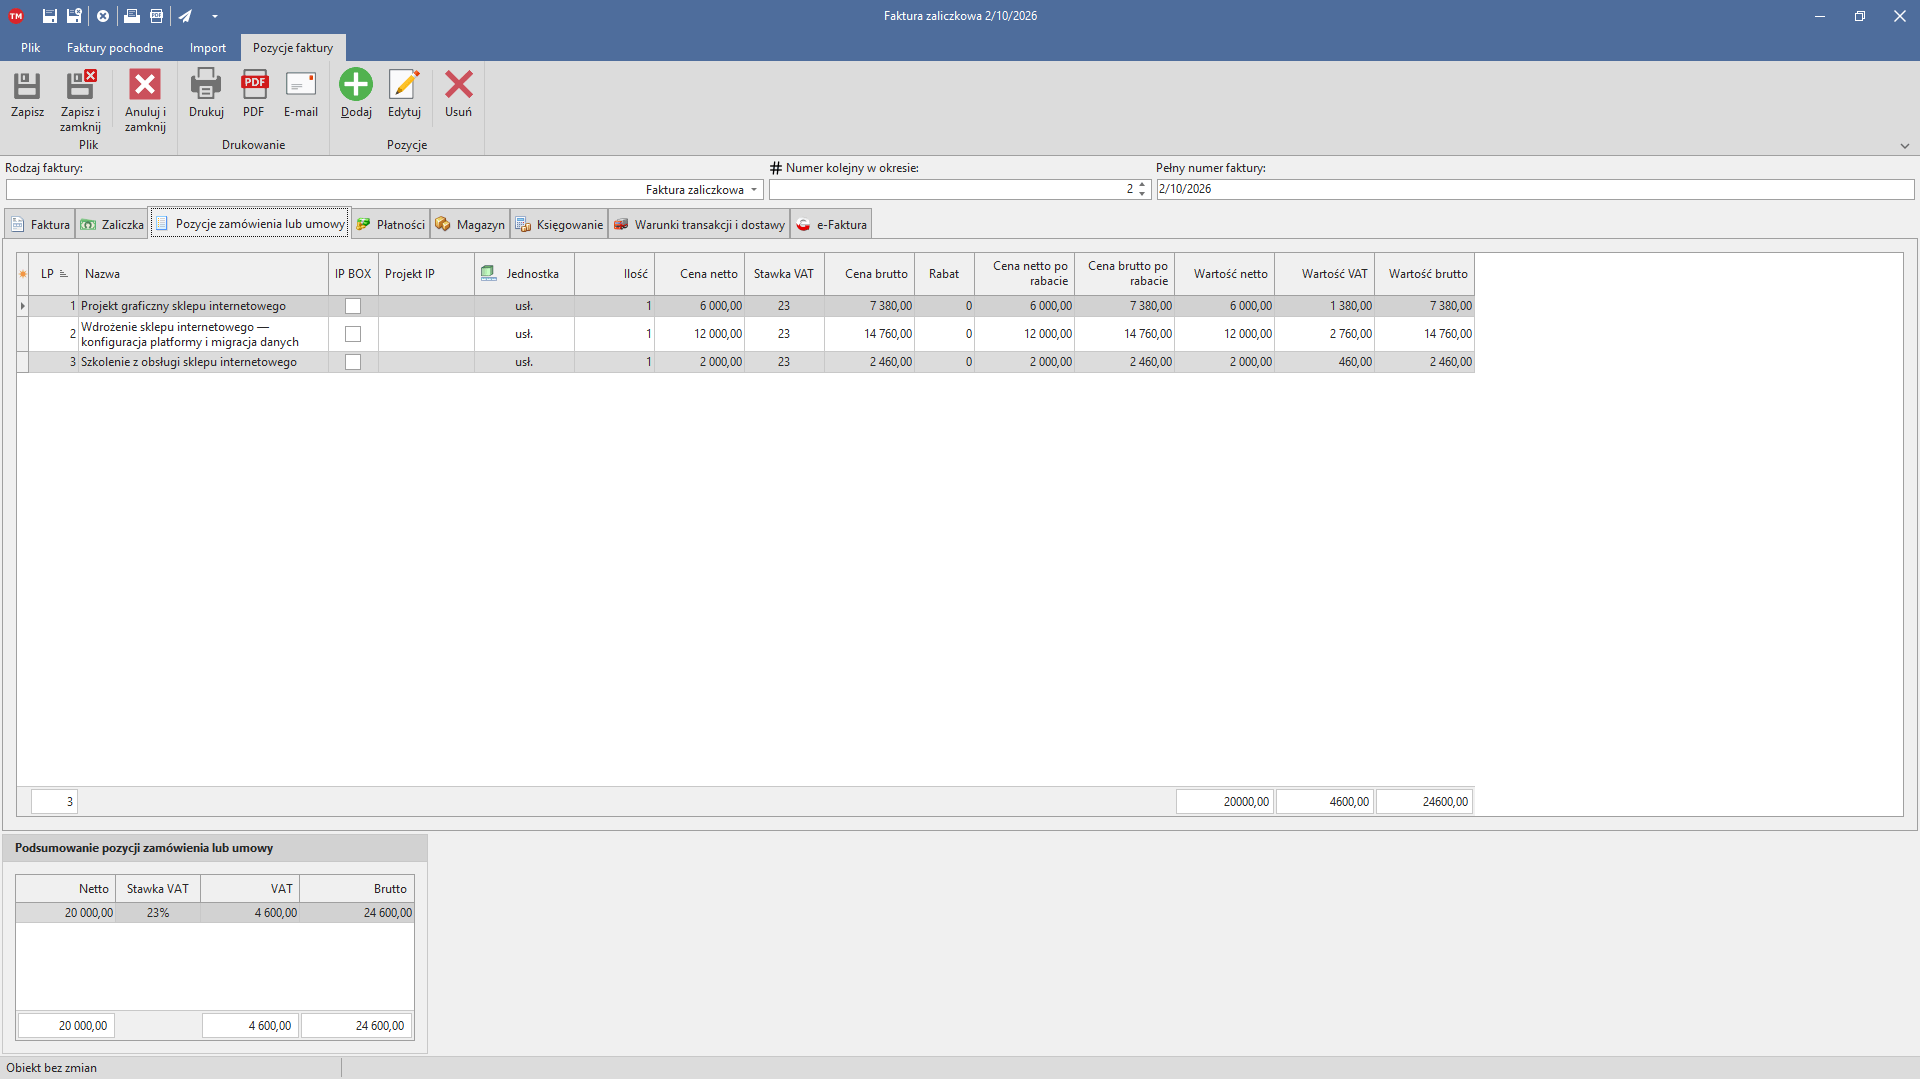Click the quick access paper plane send icon
1920x1080 pixels.
click(x=185, y=16)
